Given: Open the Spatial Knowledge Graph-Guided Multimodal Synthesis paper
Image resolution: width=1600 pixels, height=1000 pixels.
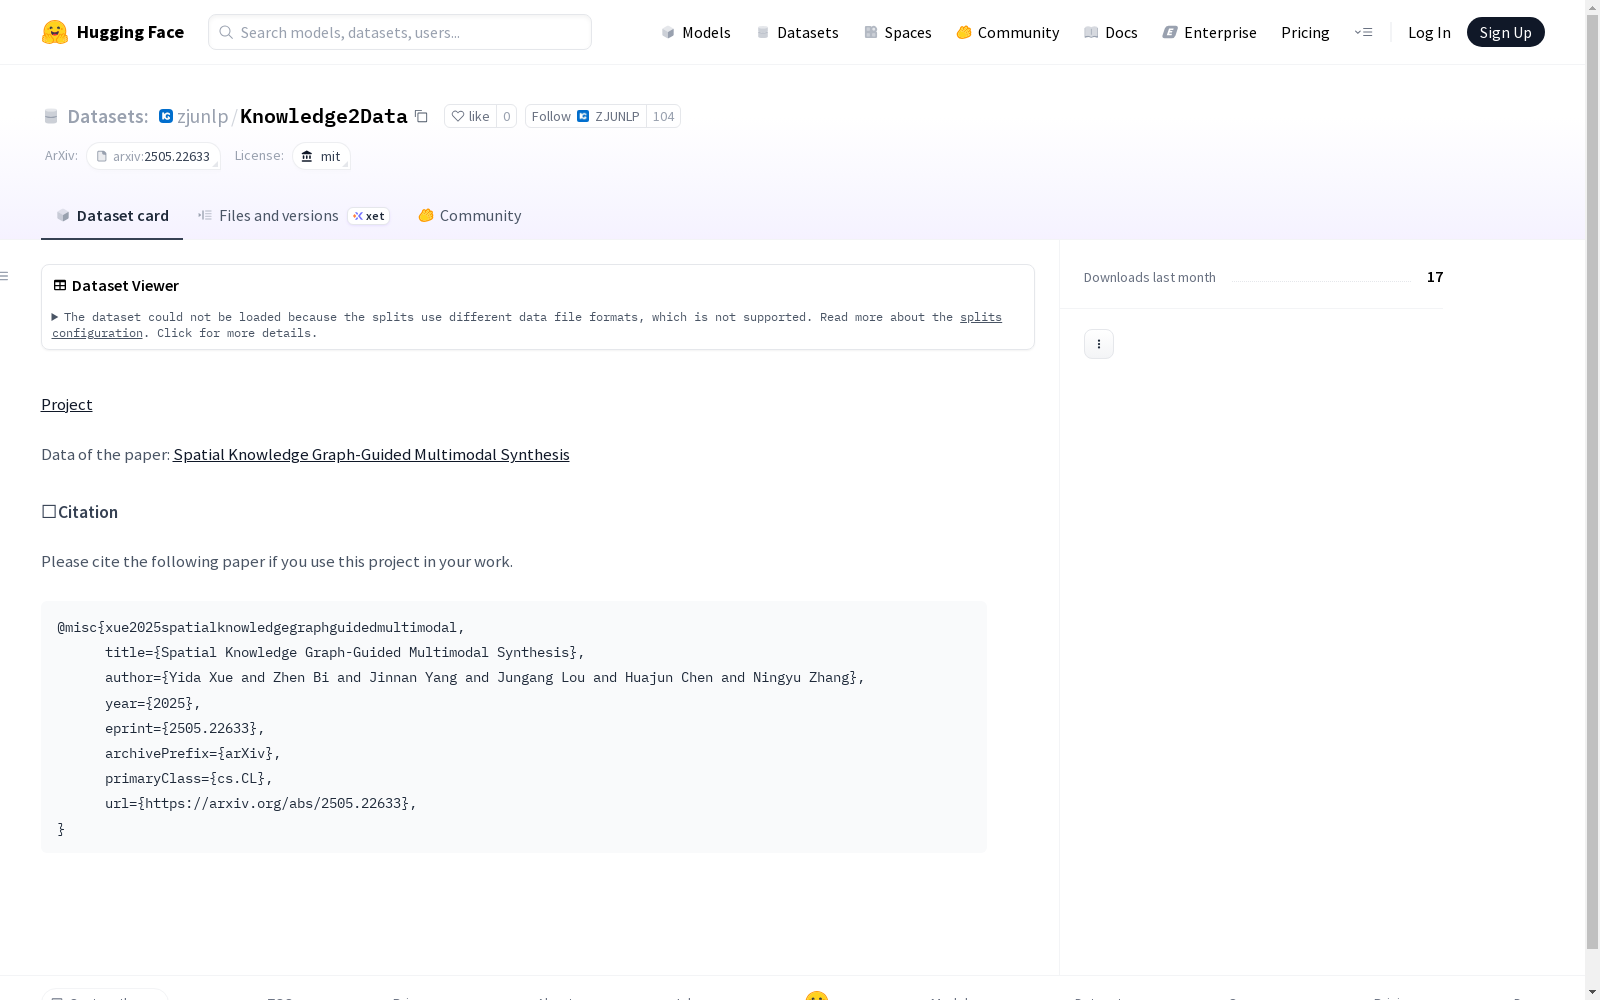Looking at the screenshot, I should click(x=371, y=454).
